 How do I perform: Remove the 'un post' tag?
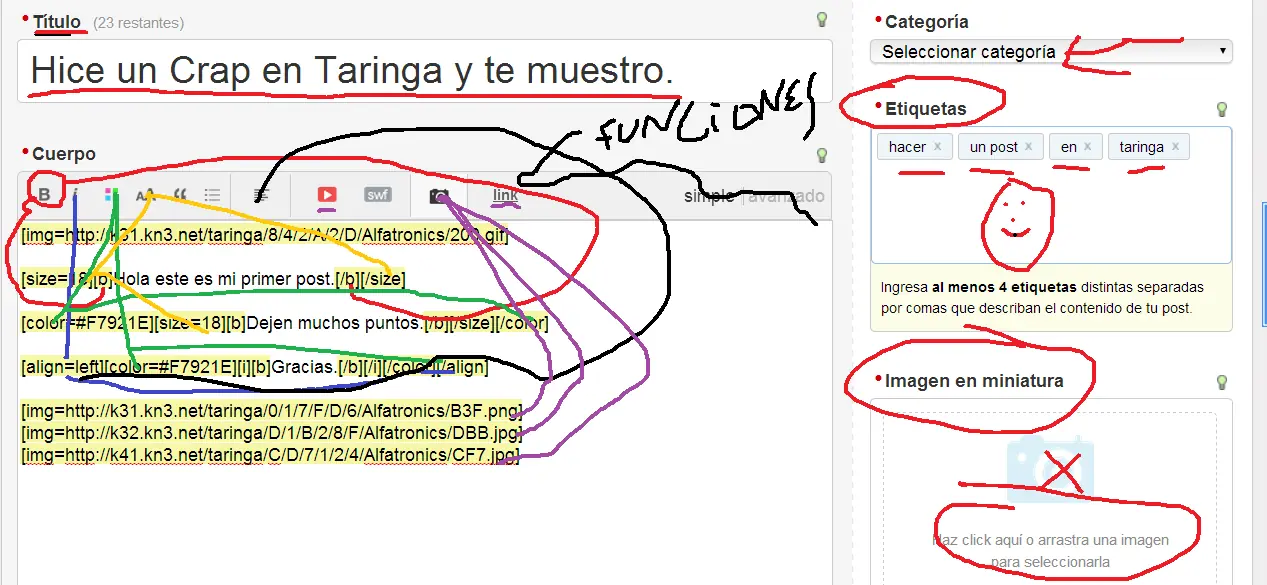1028,146
